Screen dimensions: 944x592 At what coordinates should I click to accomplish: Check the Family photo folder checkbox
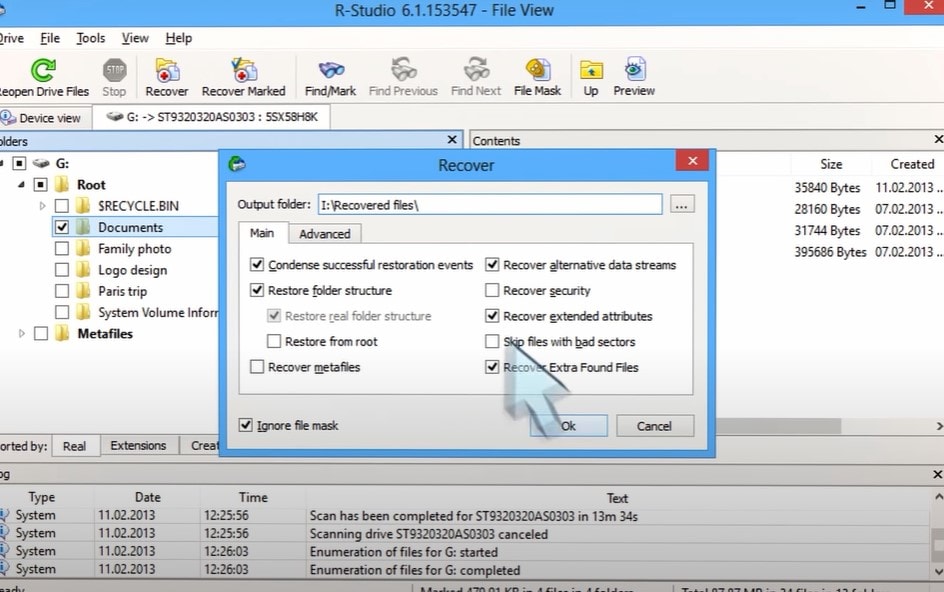[61, 248]
